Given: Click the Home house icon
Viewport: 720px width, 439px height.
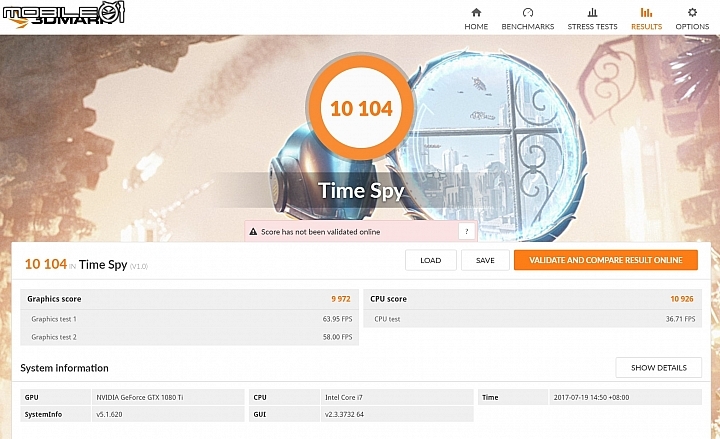Looking at the screenshot, I should (476, 12).
